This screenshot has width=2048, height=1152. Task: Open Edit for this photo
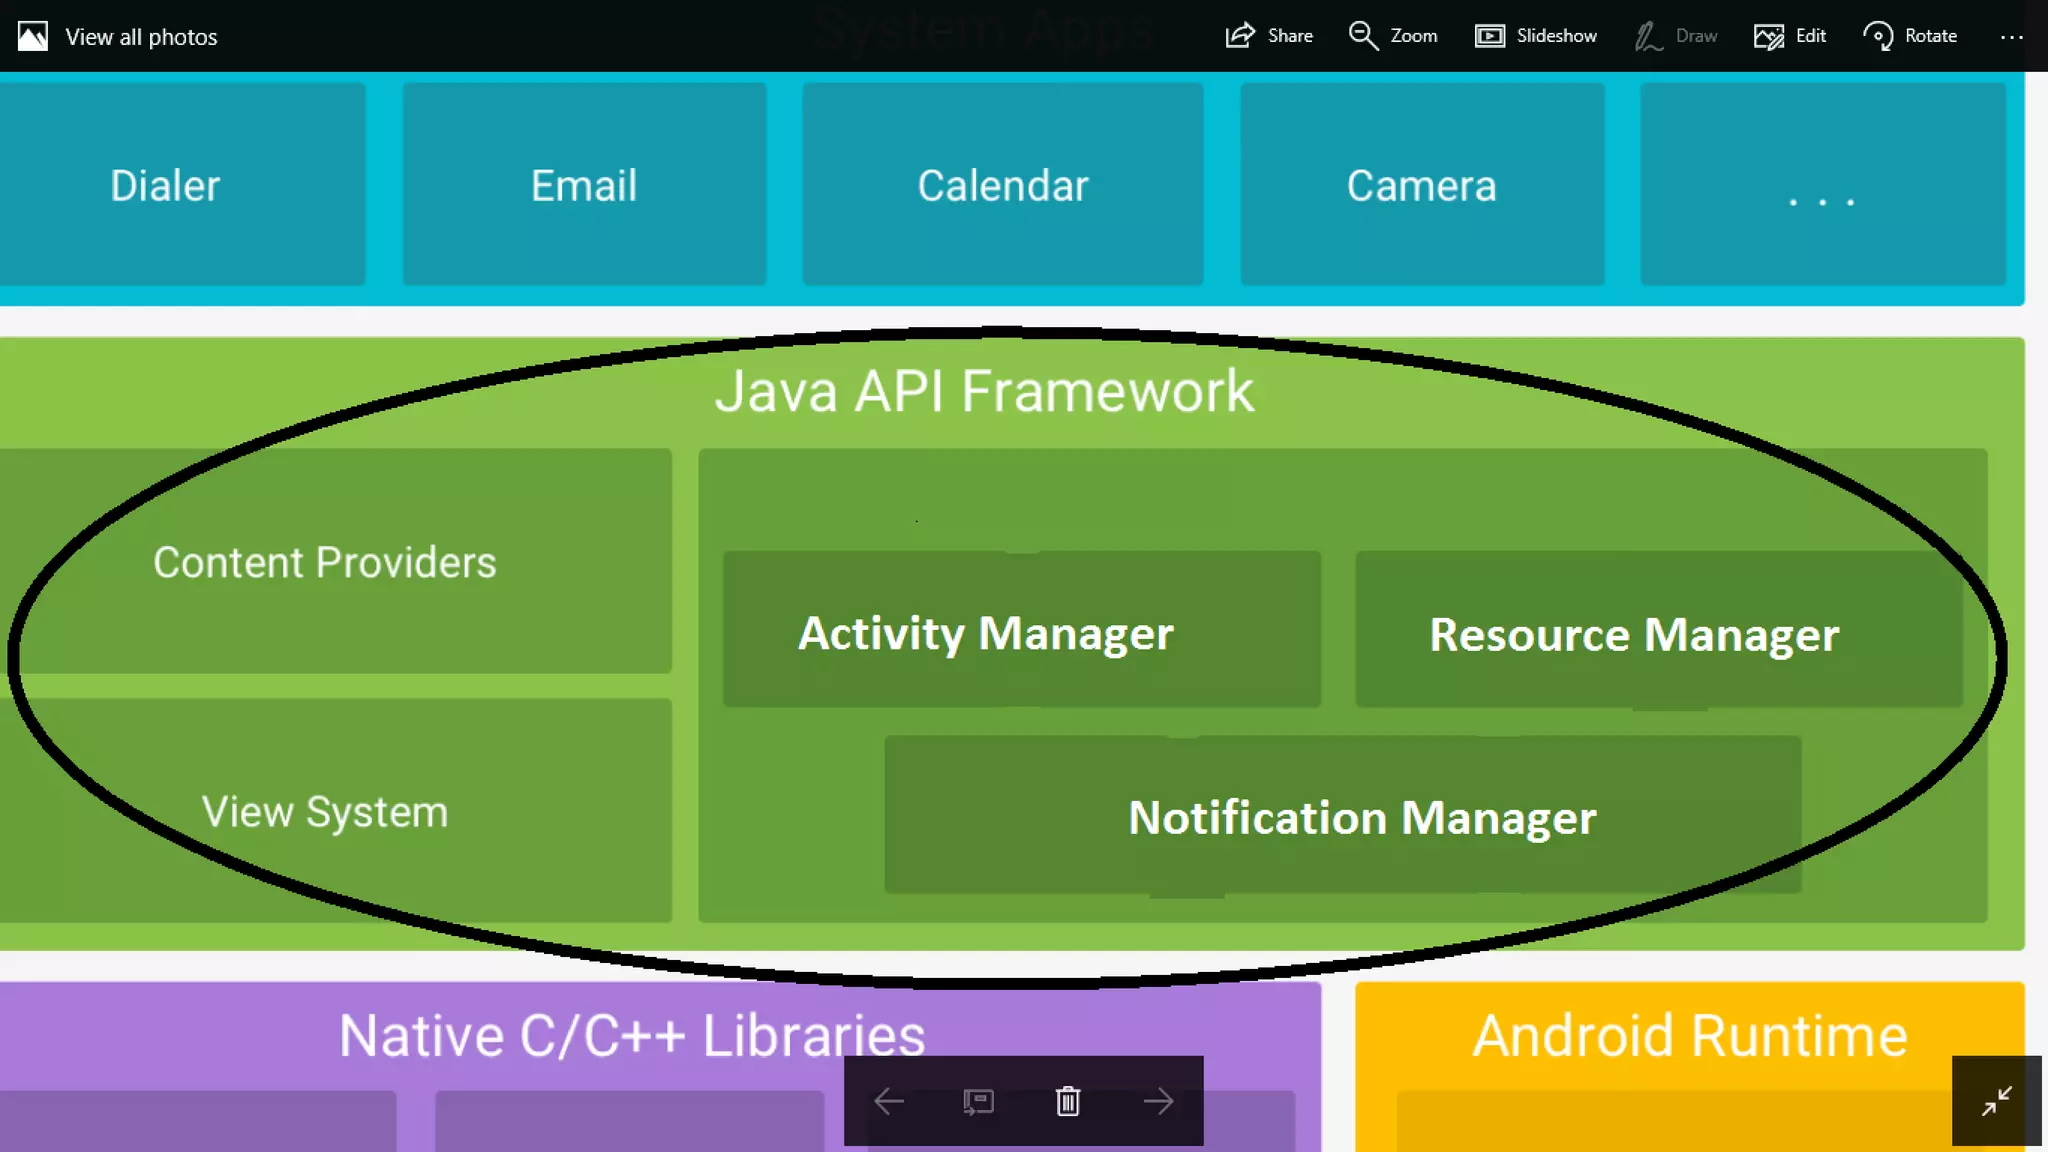[x=1789, y=36]
